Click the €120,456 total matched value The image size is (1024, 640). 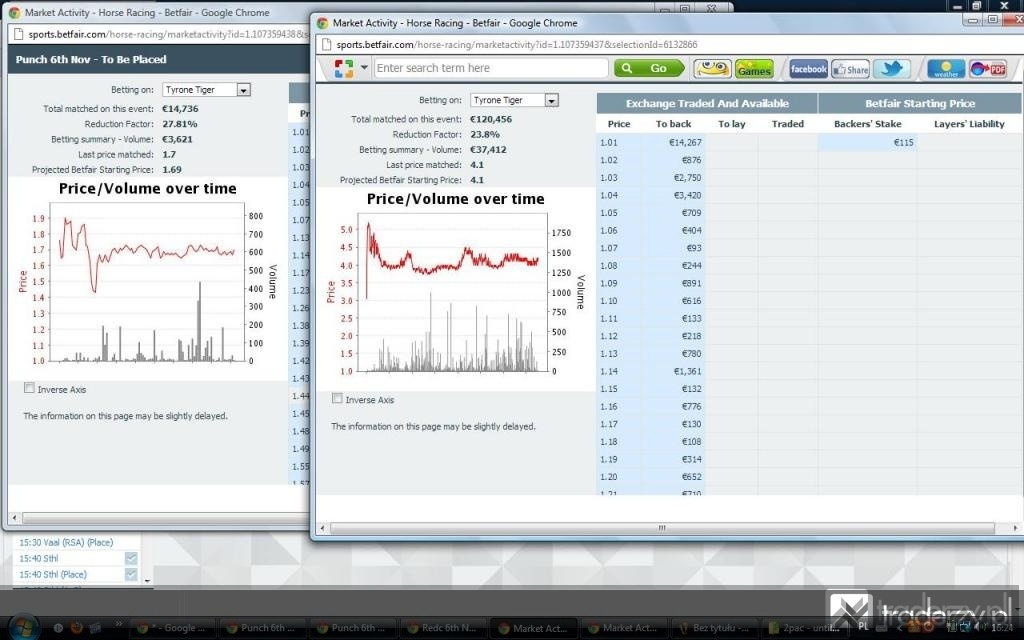tap(491, 120)
